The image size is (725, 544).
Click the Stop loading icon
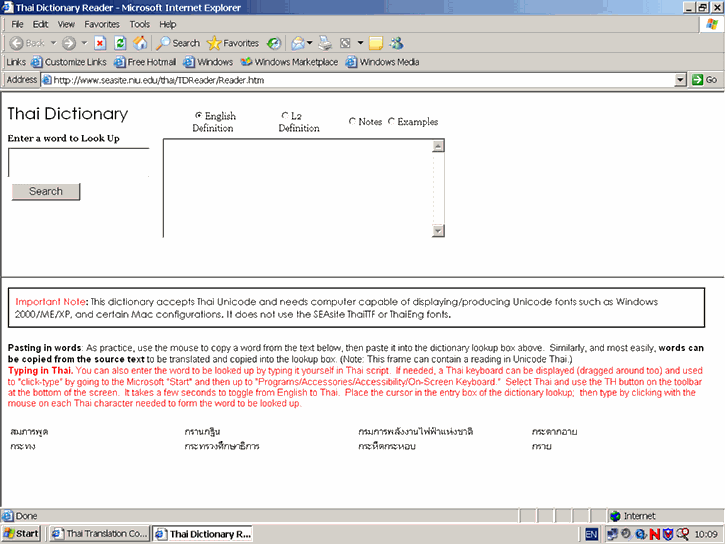100,43
